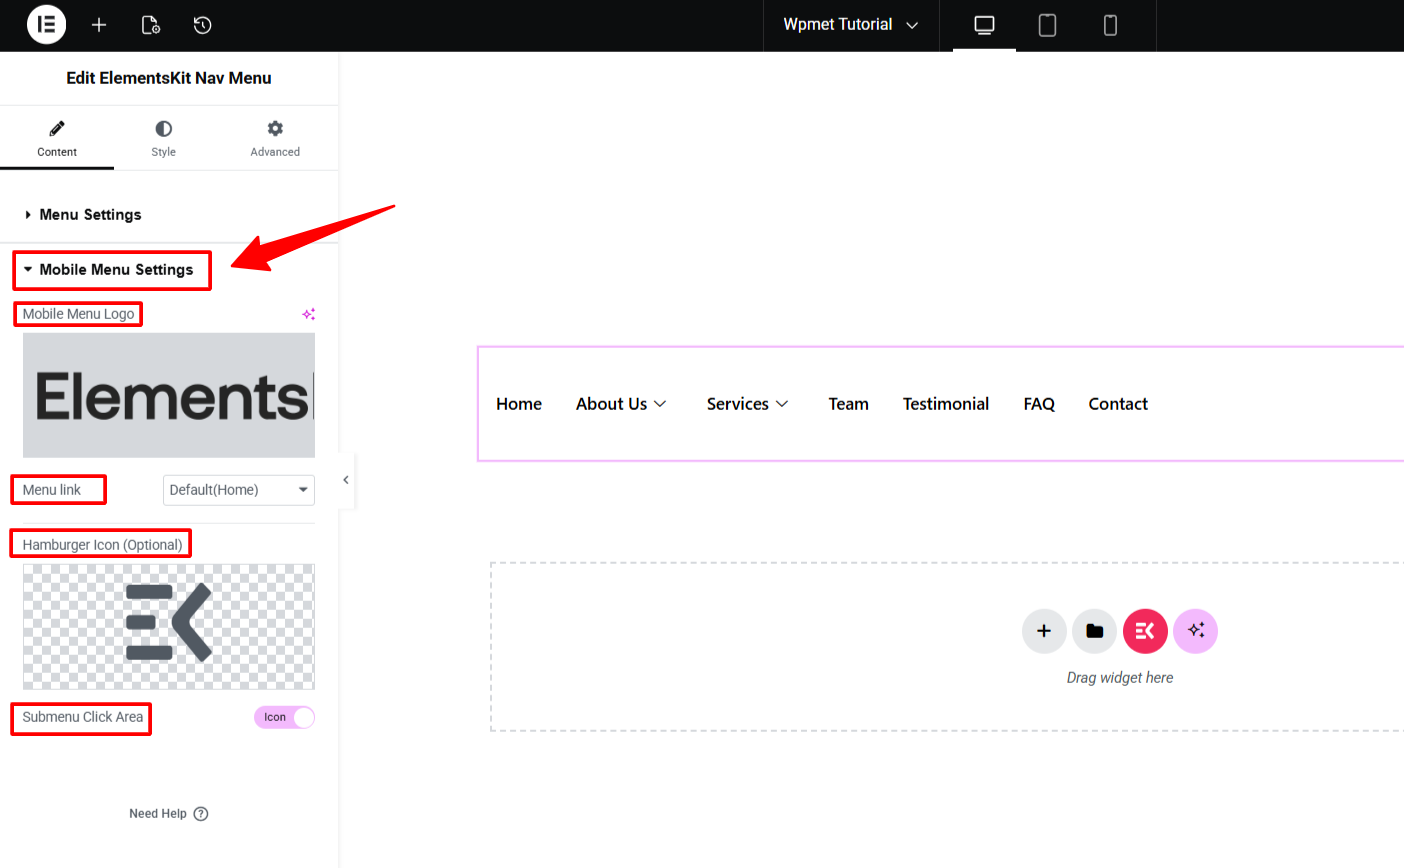Open the Default(Home) menu link dropdown
This screenshot has width=1404, height=868.
(238, 490)
